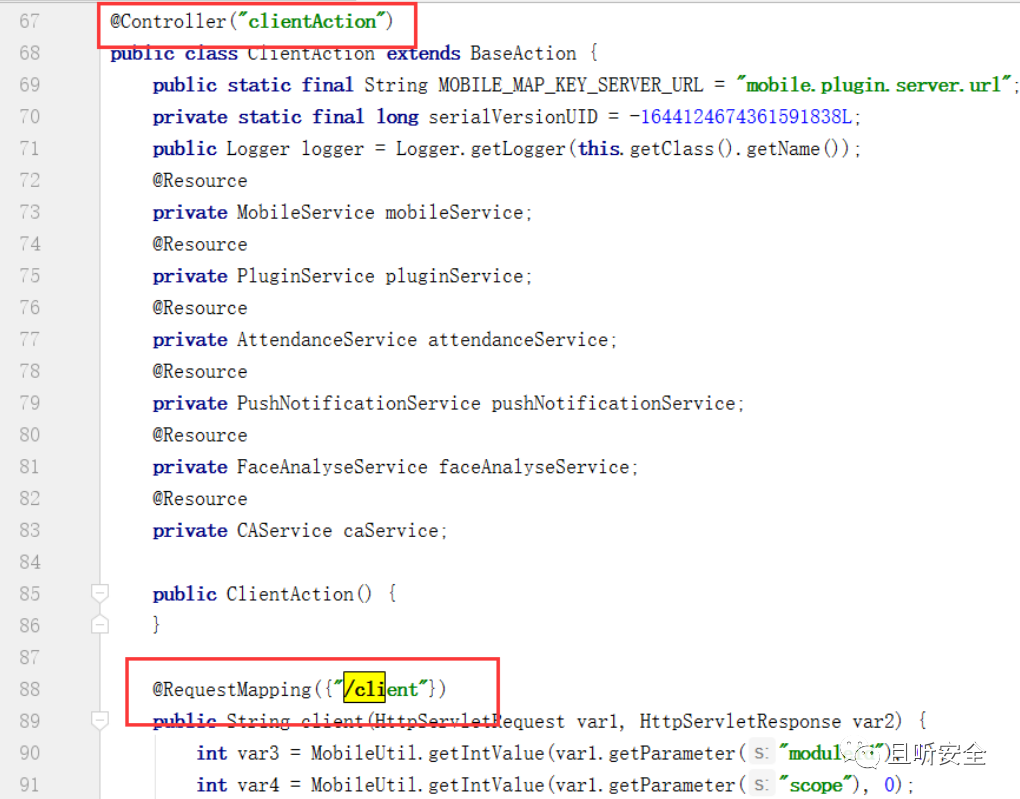Image resolution: width=1020 pixels, height=799 pixels.
Task: Click @Resource annotation on line 82
Action: coord(200,500)
